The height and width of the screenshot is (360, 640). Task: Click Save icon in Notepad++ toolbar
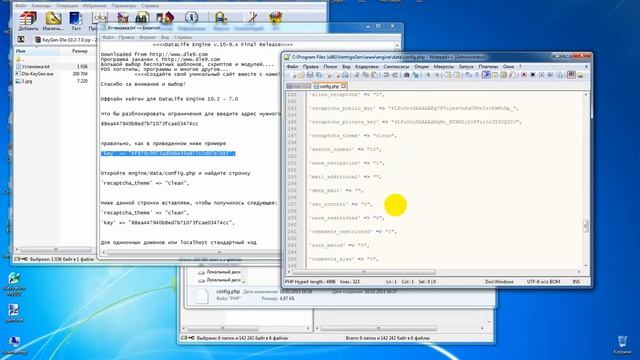coord(310,75)
